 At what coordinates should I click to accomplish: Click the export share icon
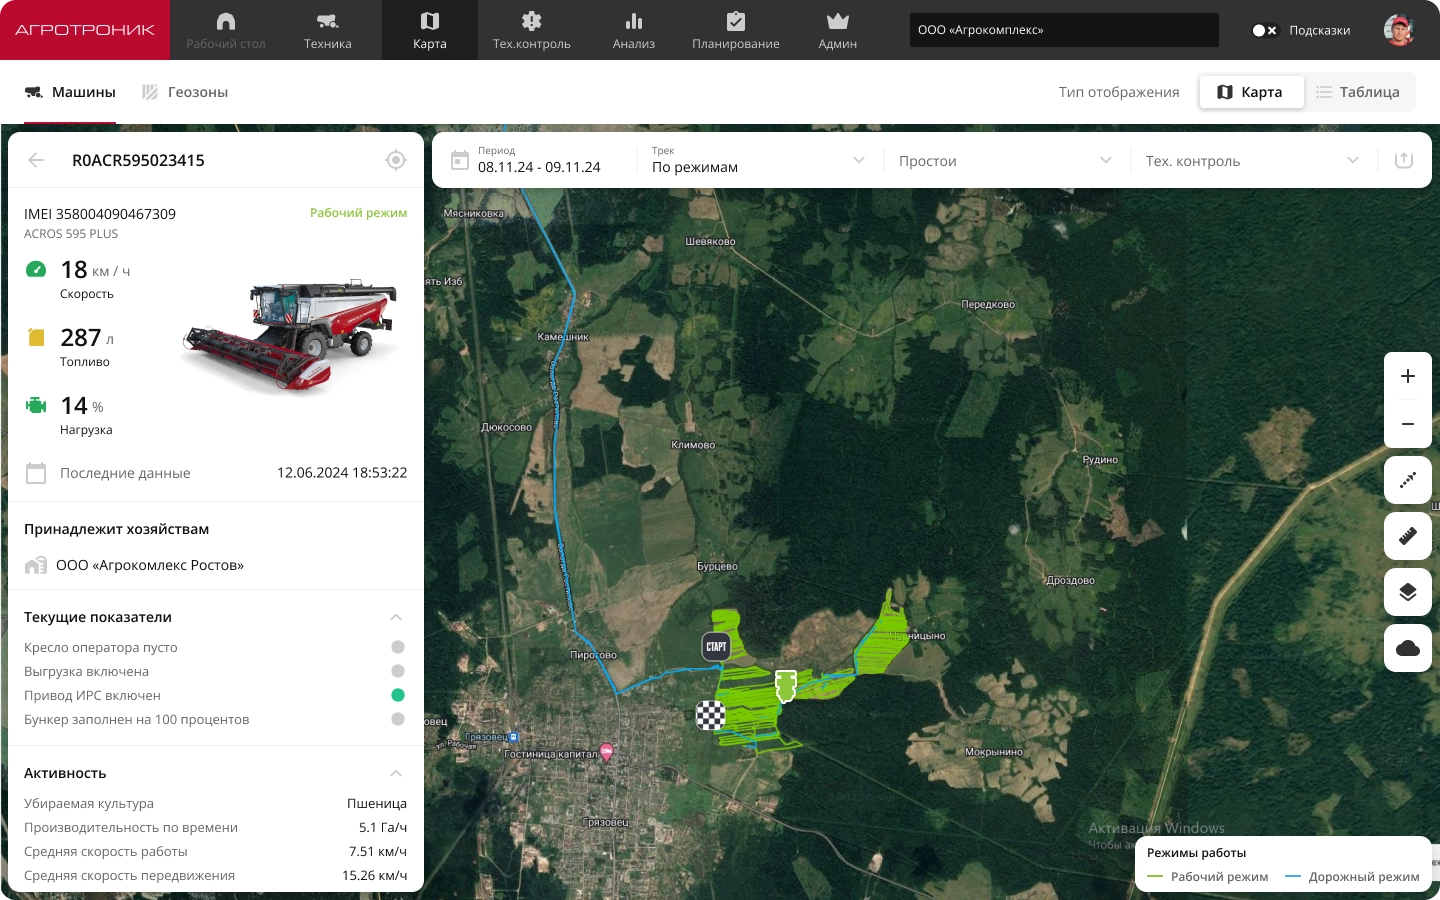1404,160
